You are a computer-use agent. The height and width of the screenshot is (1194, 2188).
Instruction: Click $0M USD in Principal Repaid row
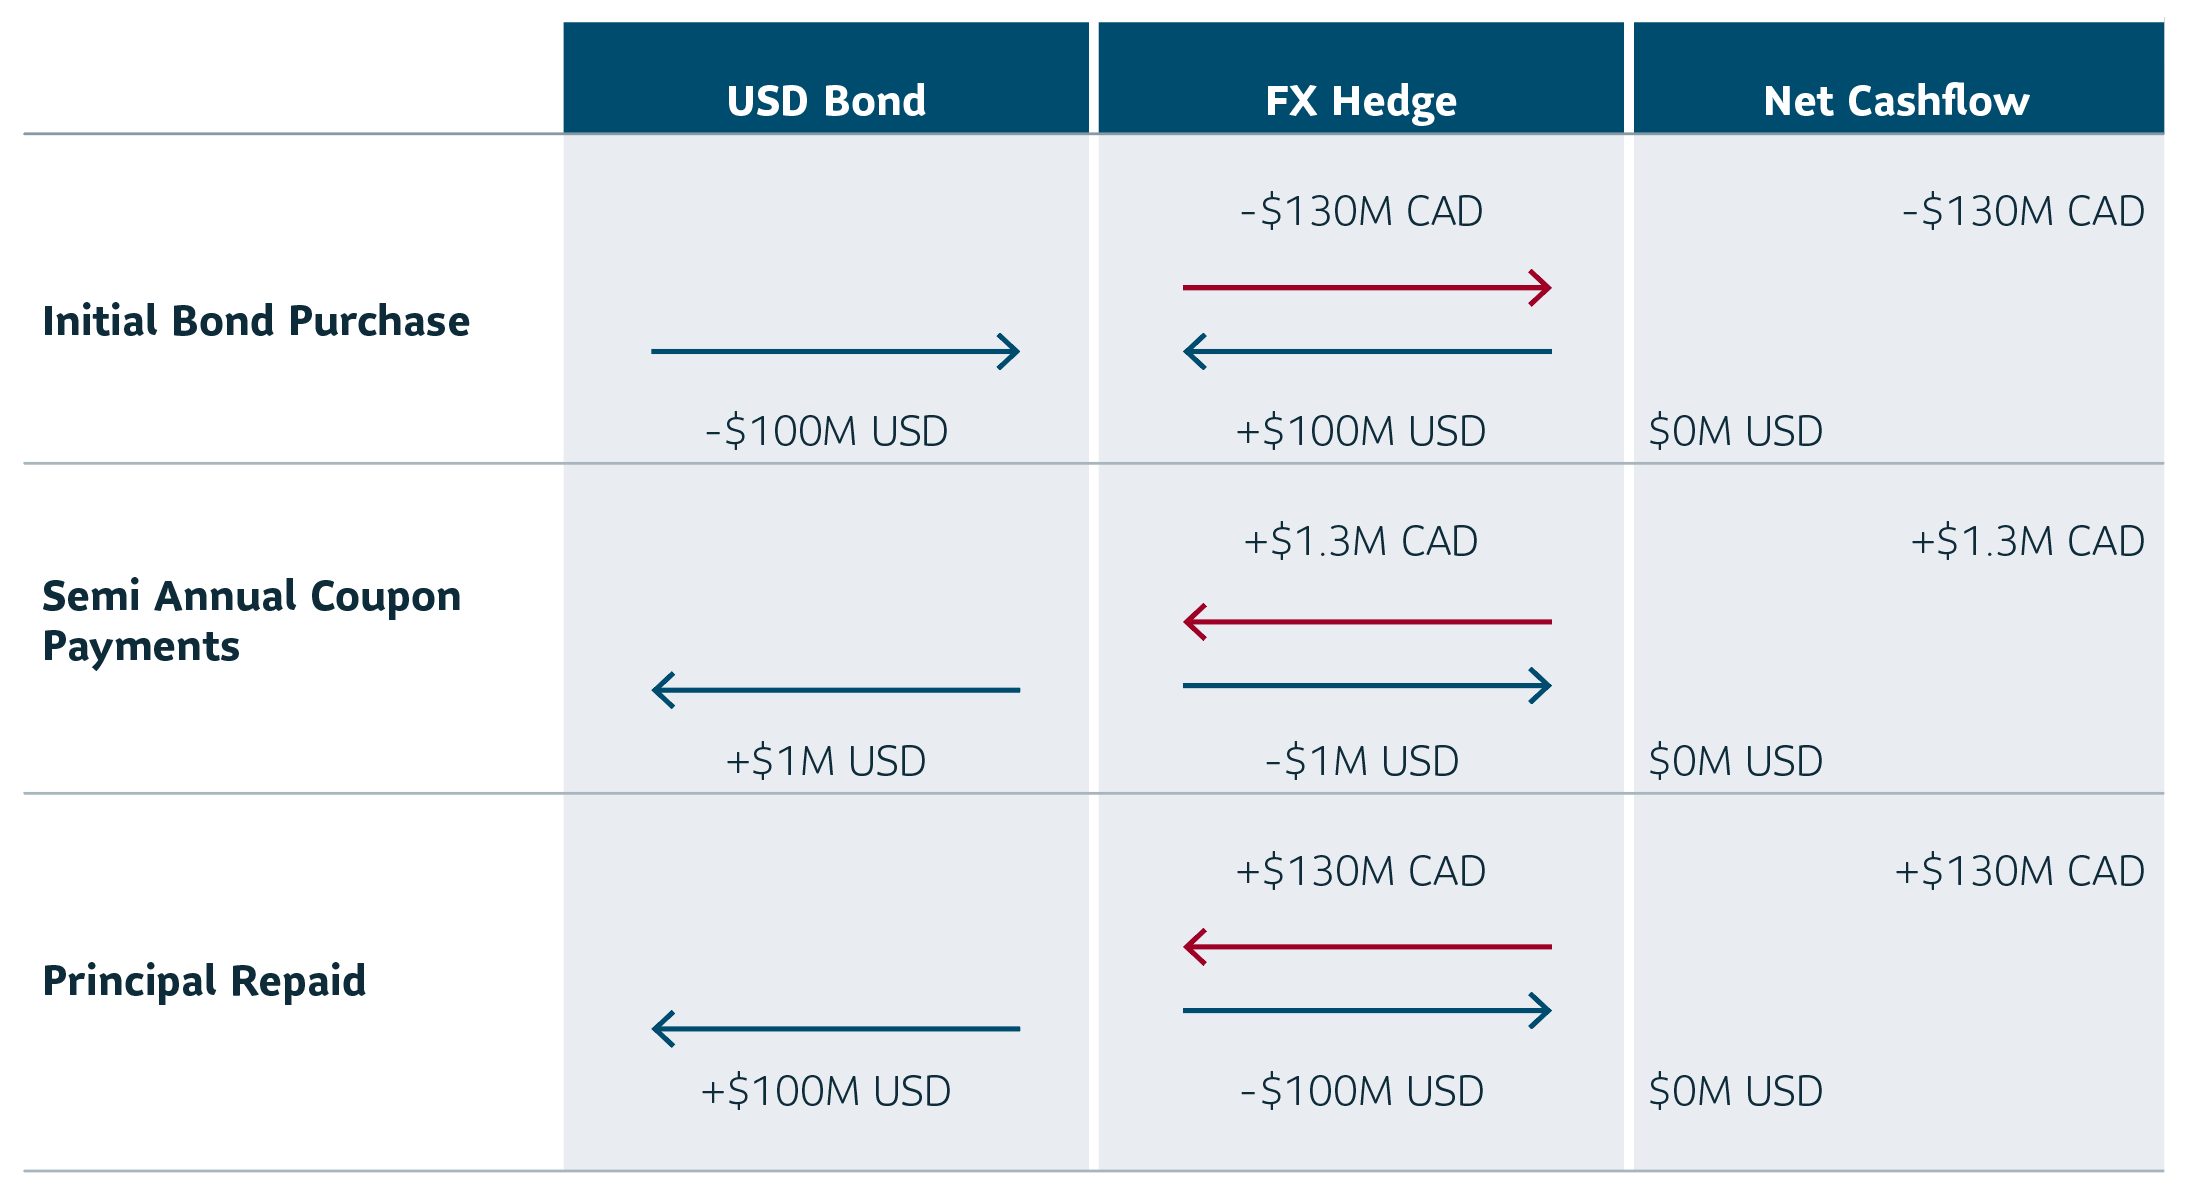tap(1736, 1092)
